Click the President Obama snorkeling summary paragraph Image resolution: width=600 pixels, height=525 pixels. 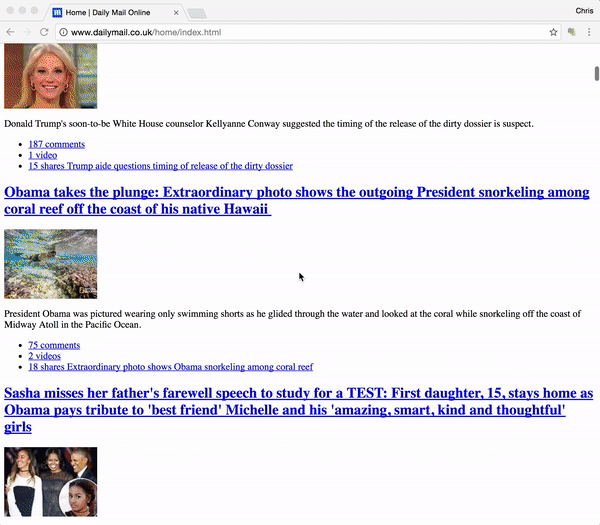292,319
